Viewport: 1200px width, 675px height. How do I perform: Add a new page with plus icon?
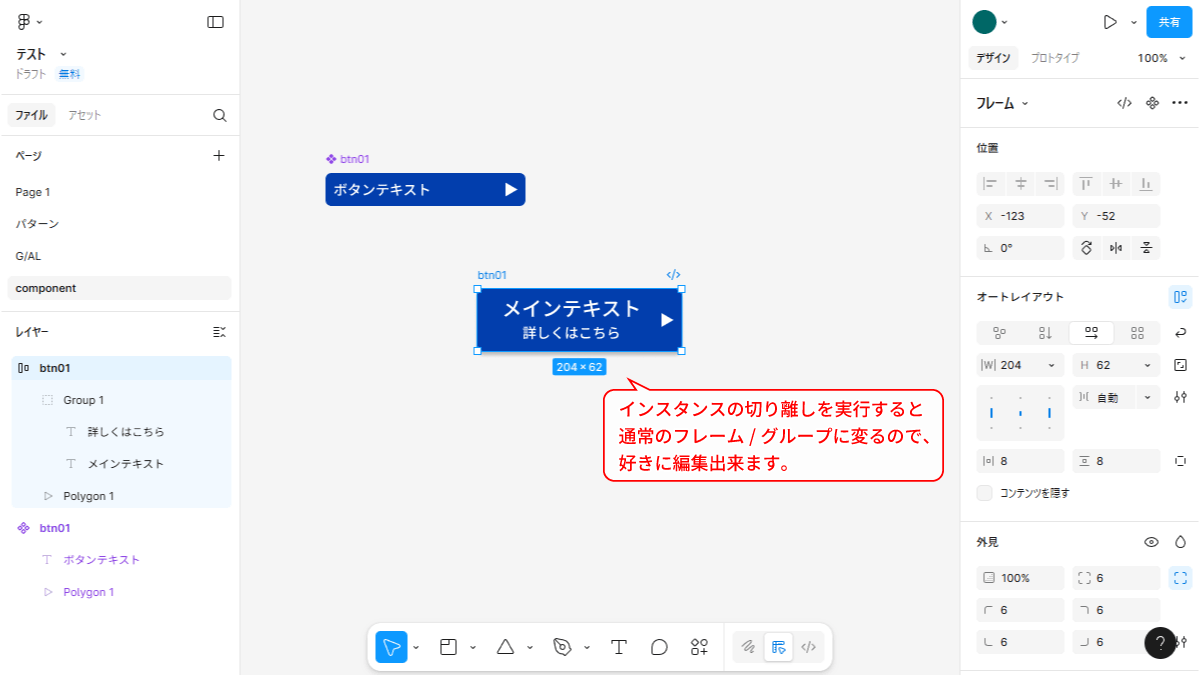219,156
